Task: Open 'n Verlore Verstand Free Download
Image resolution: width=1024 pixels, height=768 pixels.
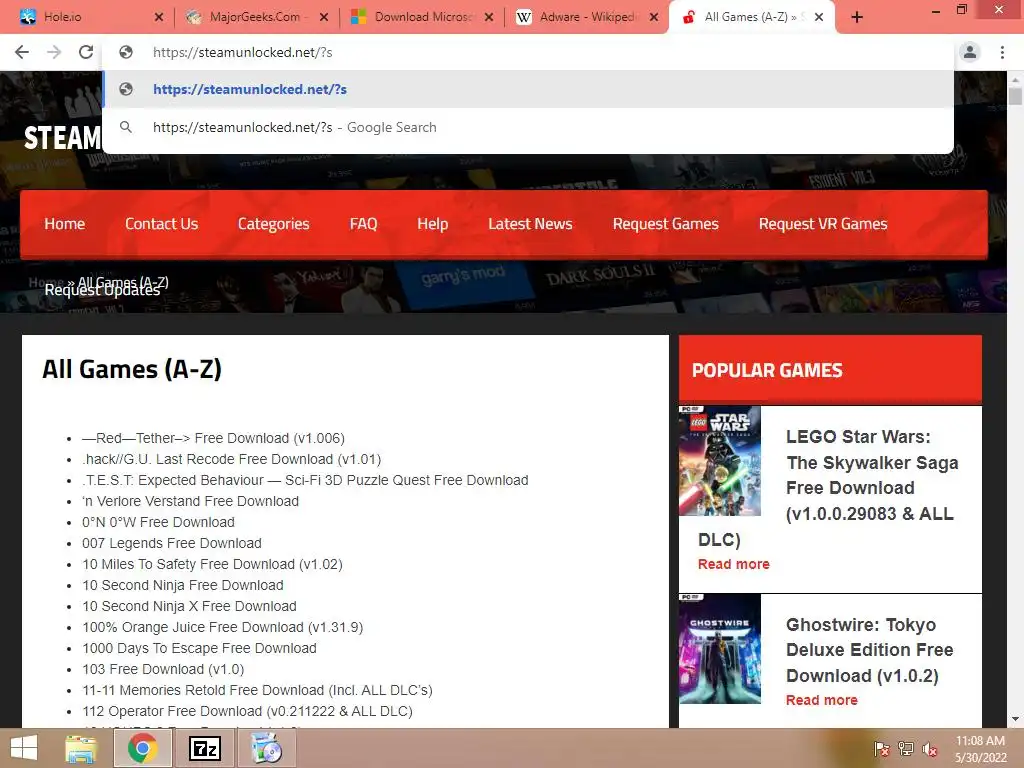Action: 190,501
